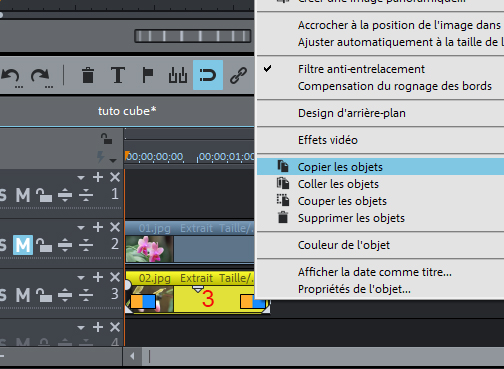Open the Title editor (T icon)
This screenshot has height=369, width=504.
pos(118,75)
